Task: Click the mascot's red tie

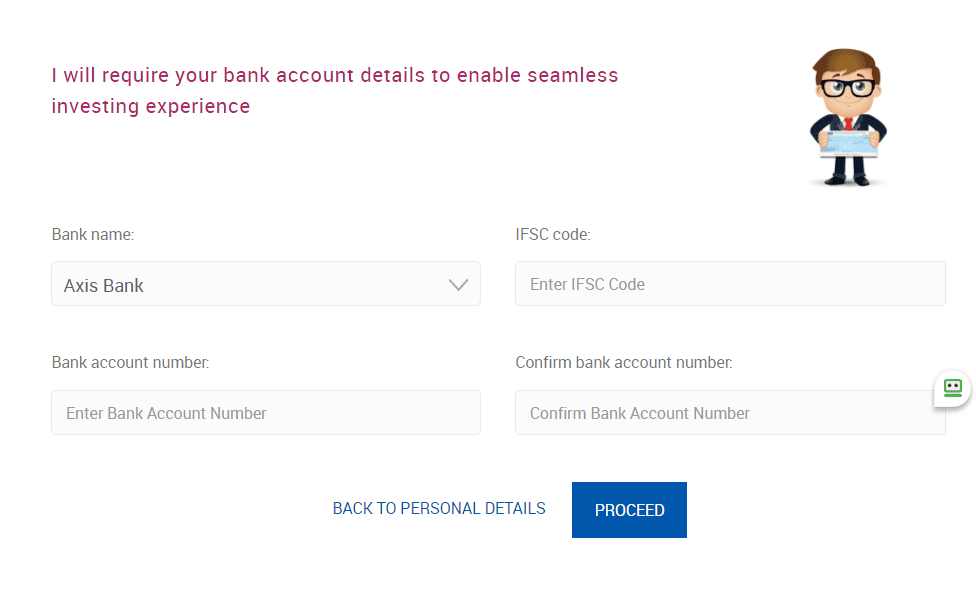Action: pyautogui.click(x=848, y=123)
